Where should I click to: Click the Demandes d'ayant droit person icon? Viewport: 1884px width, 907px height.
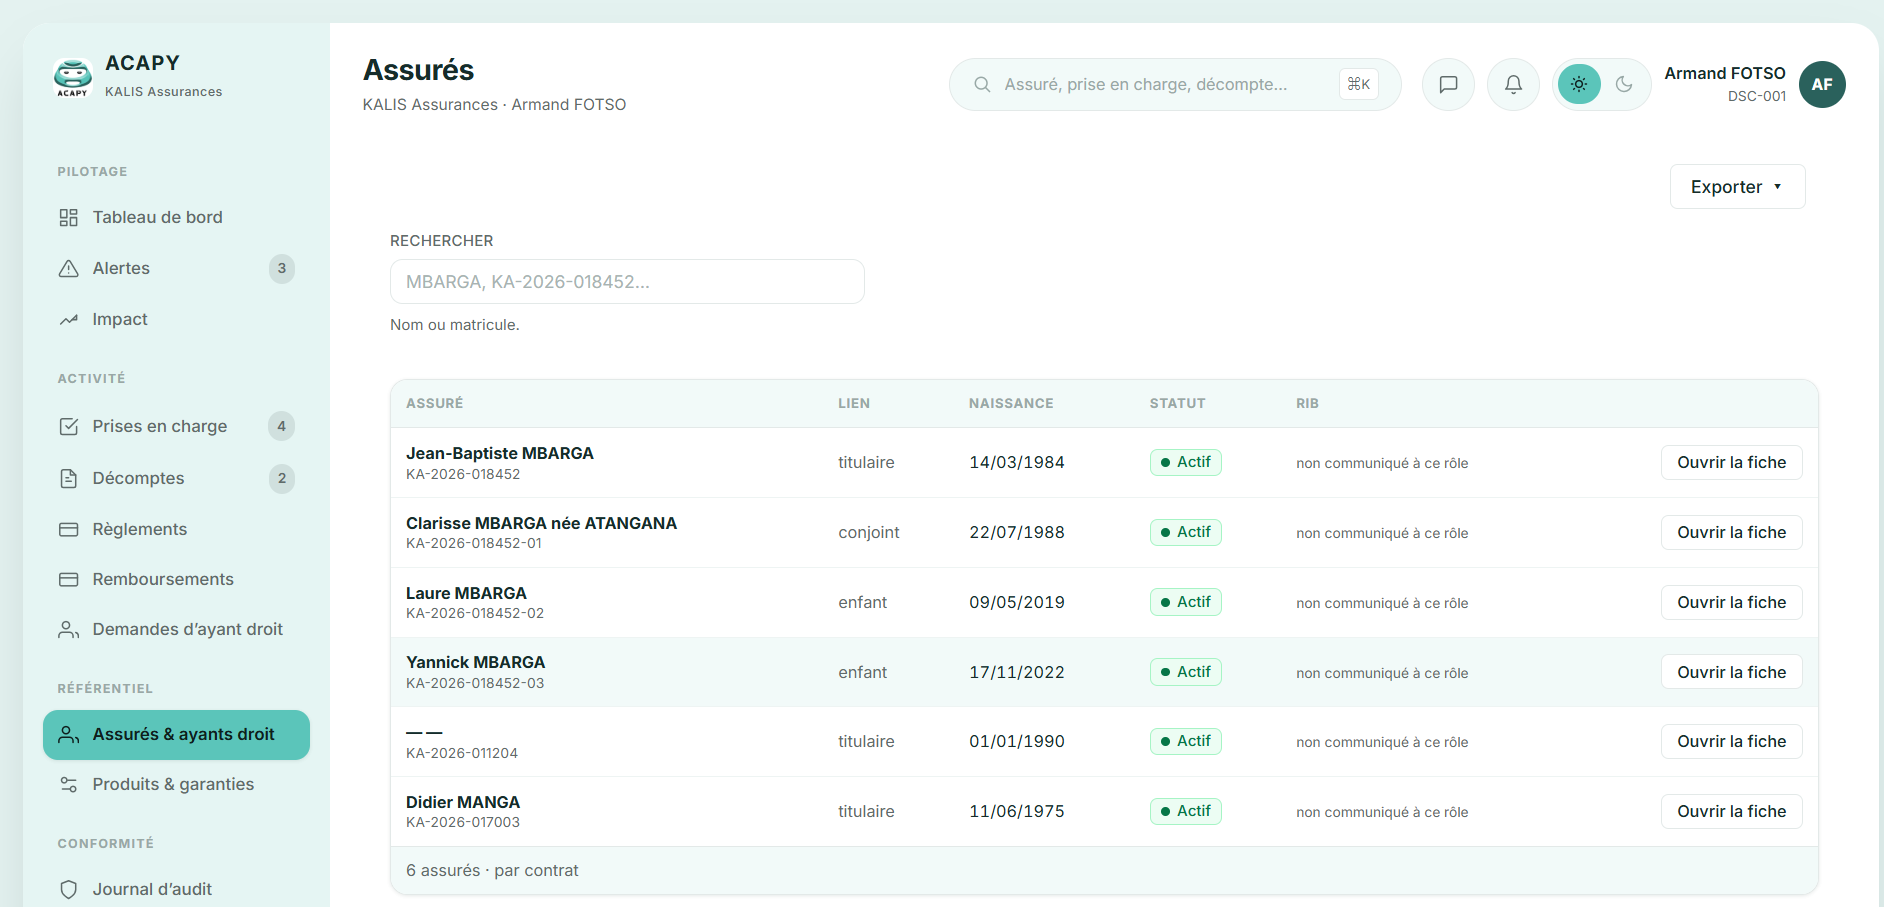click(68, 630)
